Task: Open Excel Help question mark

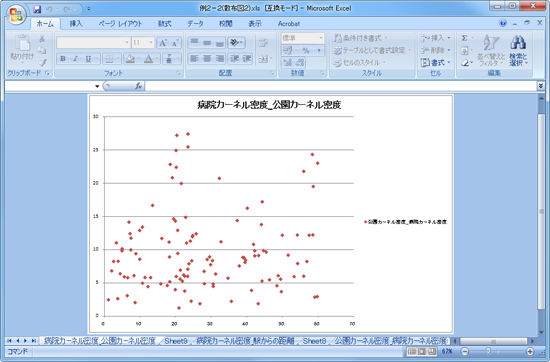Action: coord(503,23)
